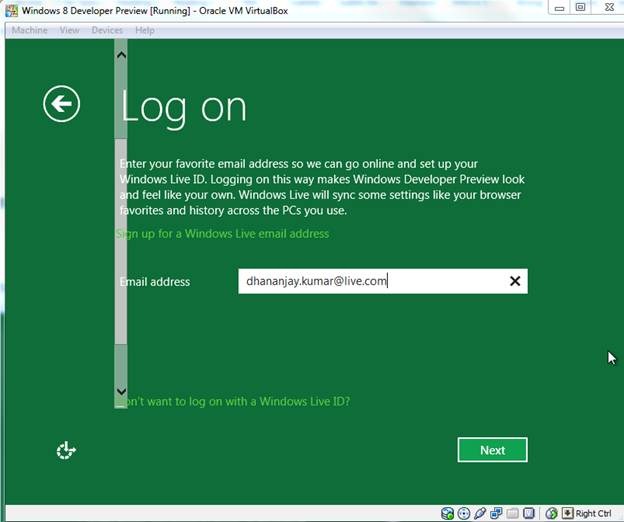The image size is (624, 522).
Task: Open the Devices menu
Action: 107,30
